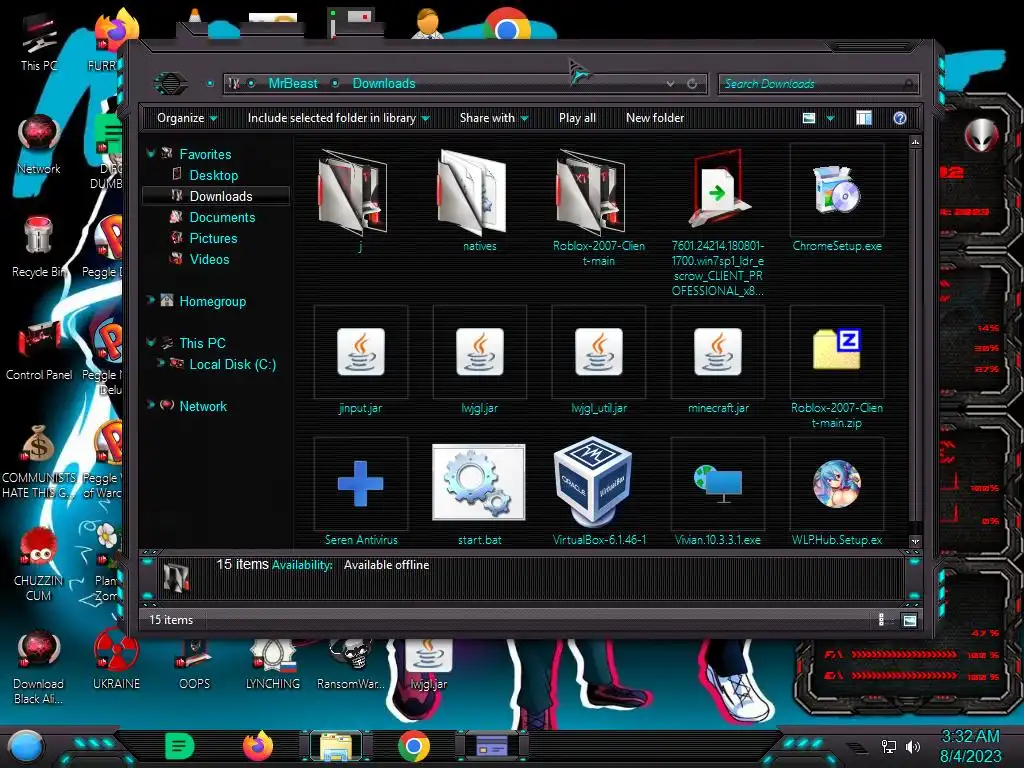Click the Search Downloads field
Viewport: 1024px width, 768px height.
(818, 84)
